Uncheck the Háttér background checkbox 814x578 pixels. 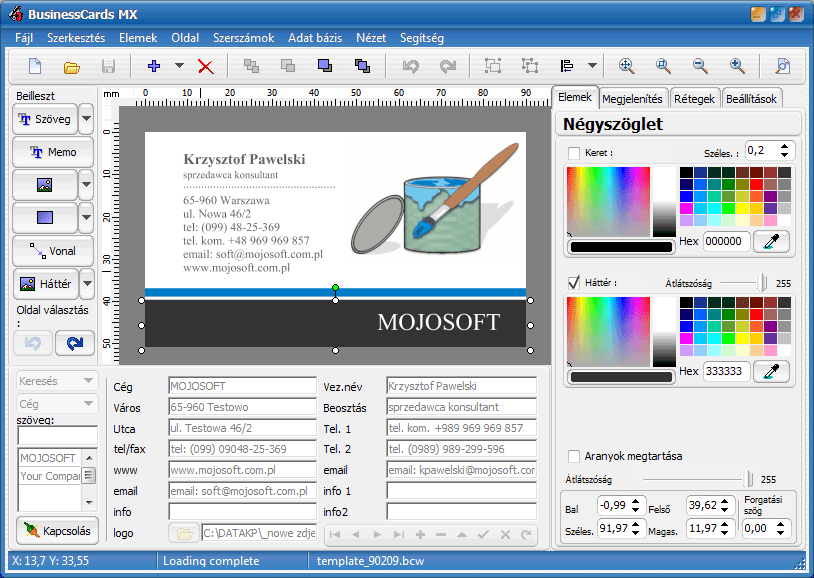coord(574,283)
